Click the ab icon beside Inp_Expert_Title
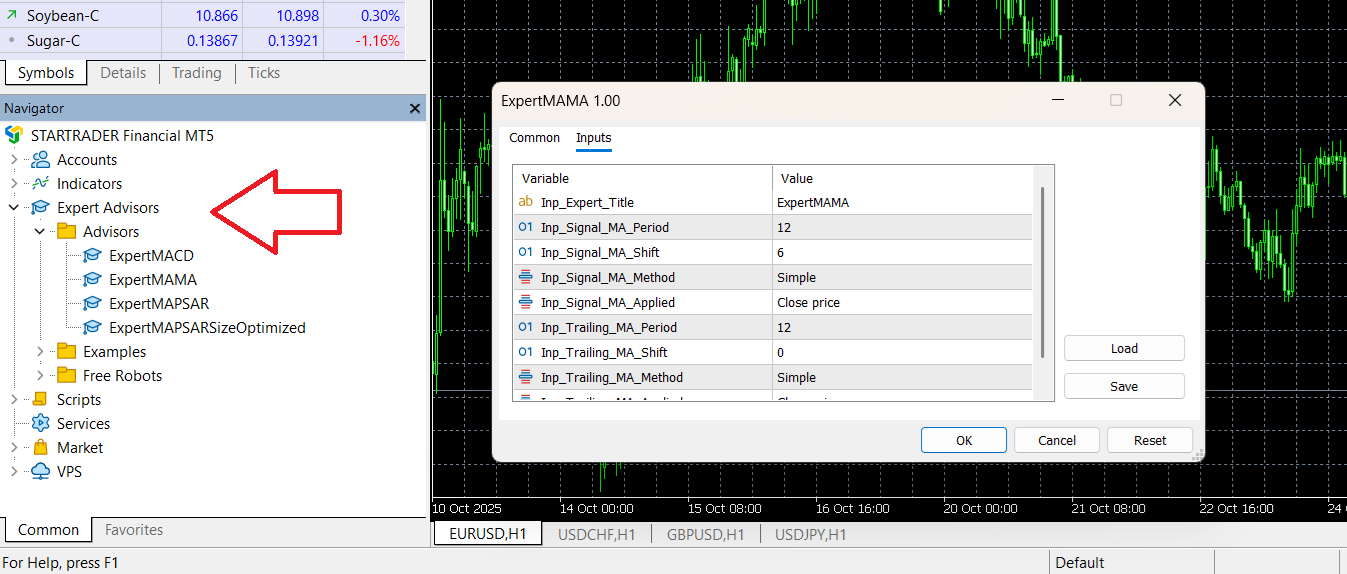 coord(526,202)
